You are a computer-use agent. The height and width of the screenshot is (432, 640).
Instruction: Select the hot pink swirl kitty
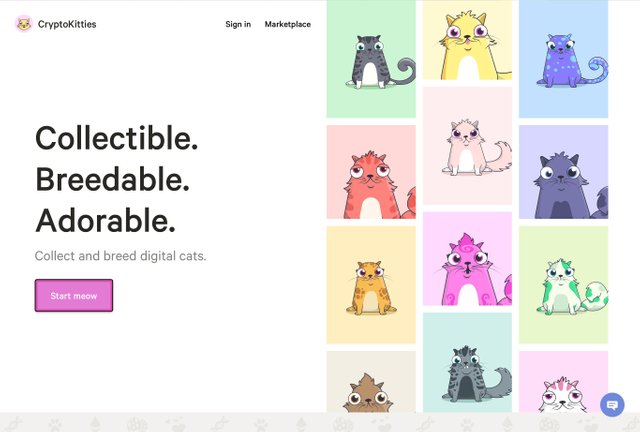pos(467,258)
